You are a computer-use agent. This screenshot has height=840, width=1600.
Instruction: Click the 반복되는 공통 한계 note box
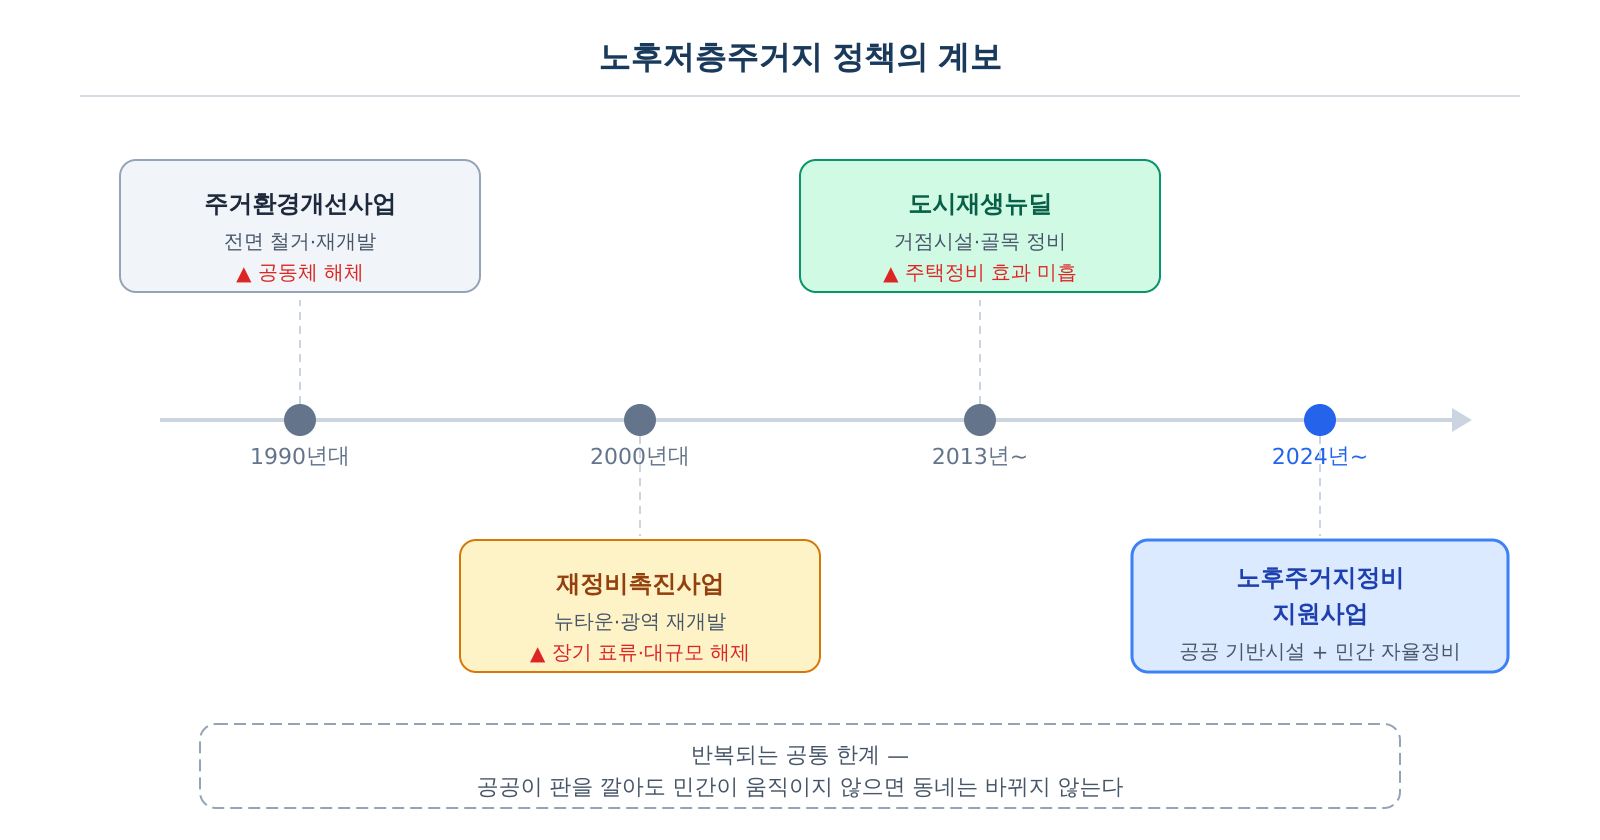coord(800,766)
